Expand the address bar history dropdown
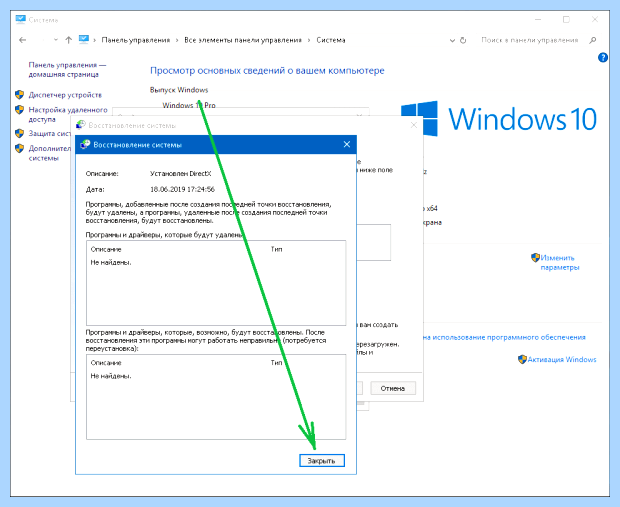620x507 pixels. click(x=452, y=40)
